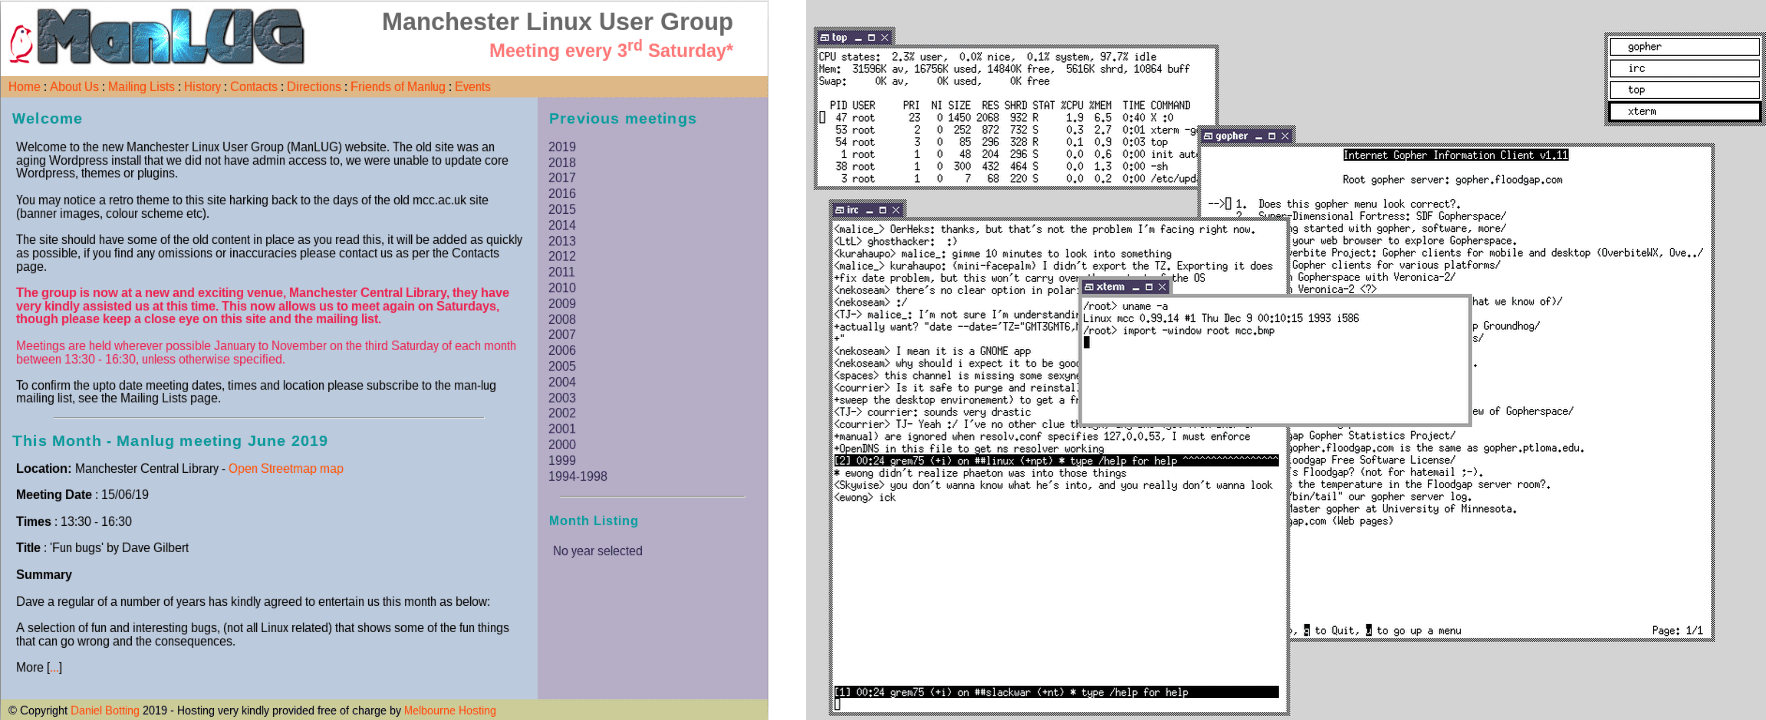Viewport: 1766px width, 720px height.
Task: Click the irc input line at bottom
Action: (x=1056, y=704)
